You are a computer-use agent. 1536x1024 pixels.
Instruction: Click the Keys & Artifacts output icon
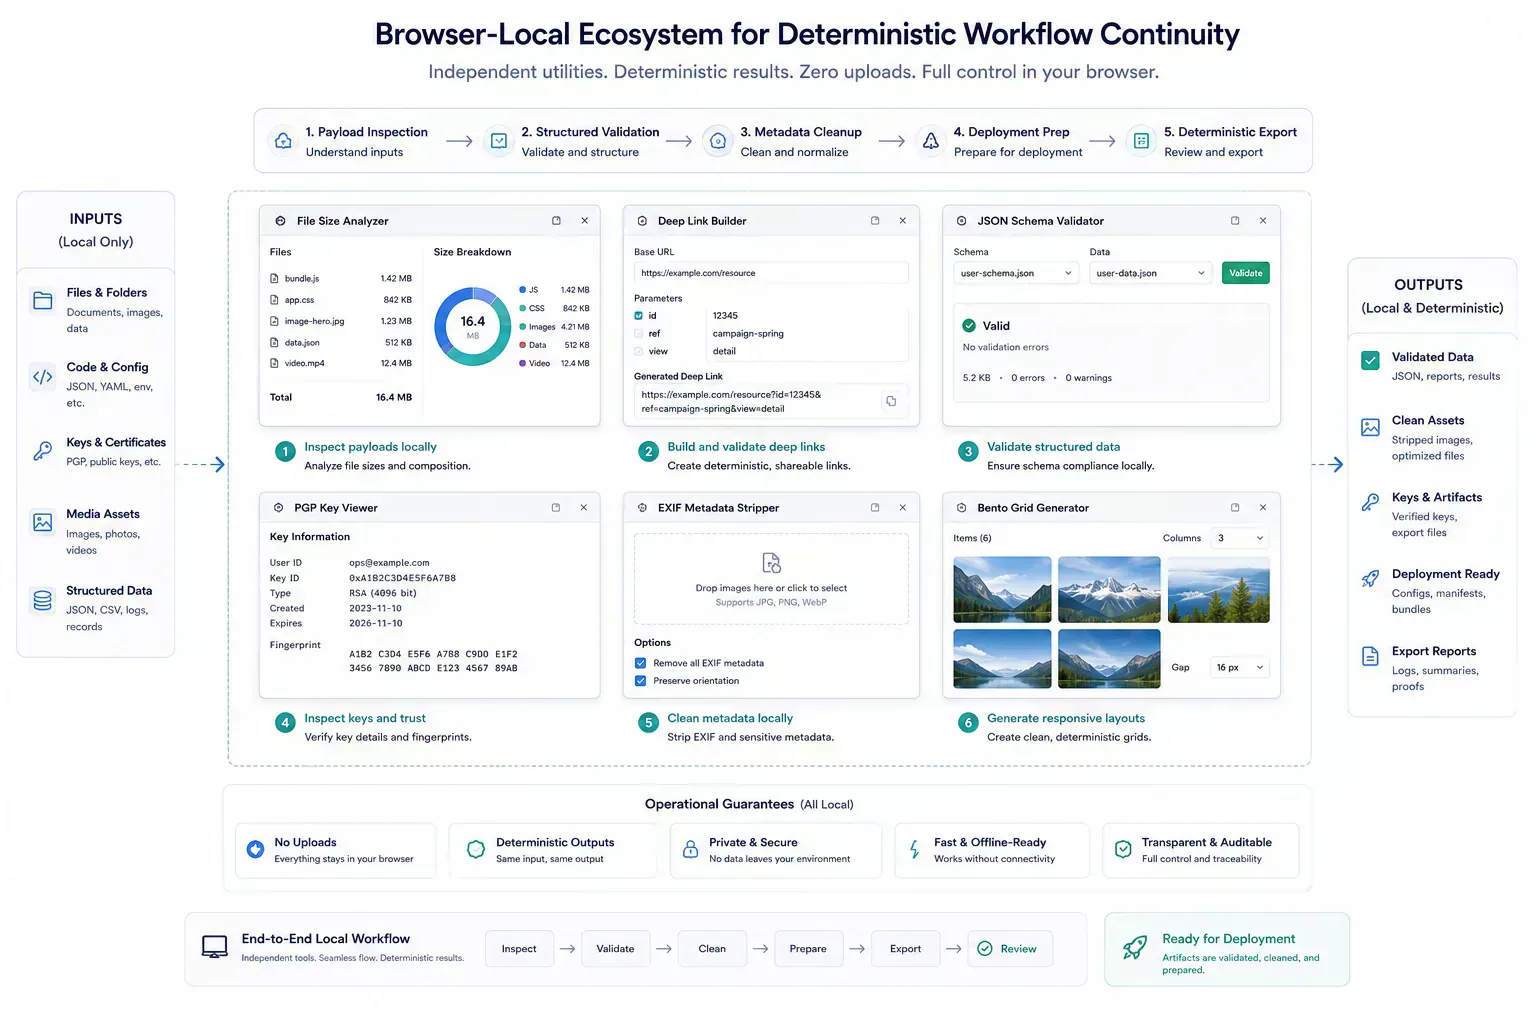pos(1371,503)
